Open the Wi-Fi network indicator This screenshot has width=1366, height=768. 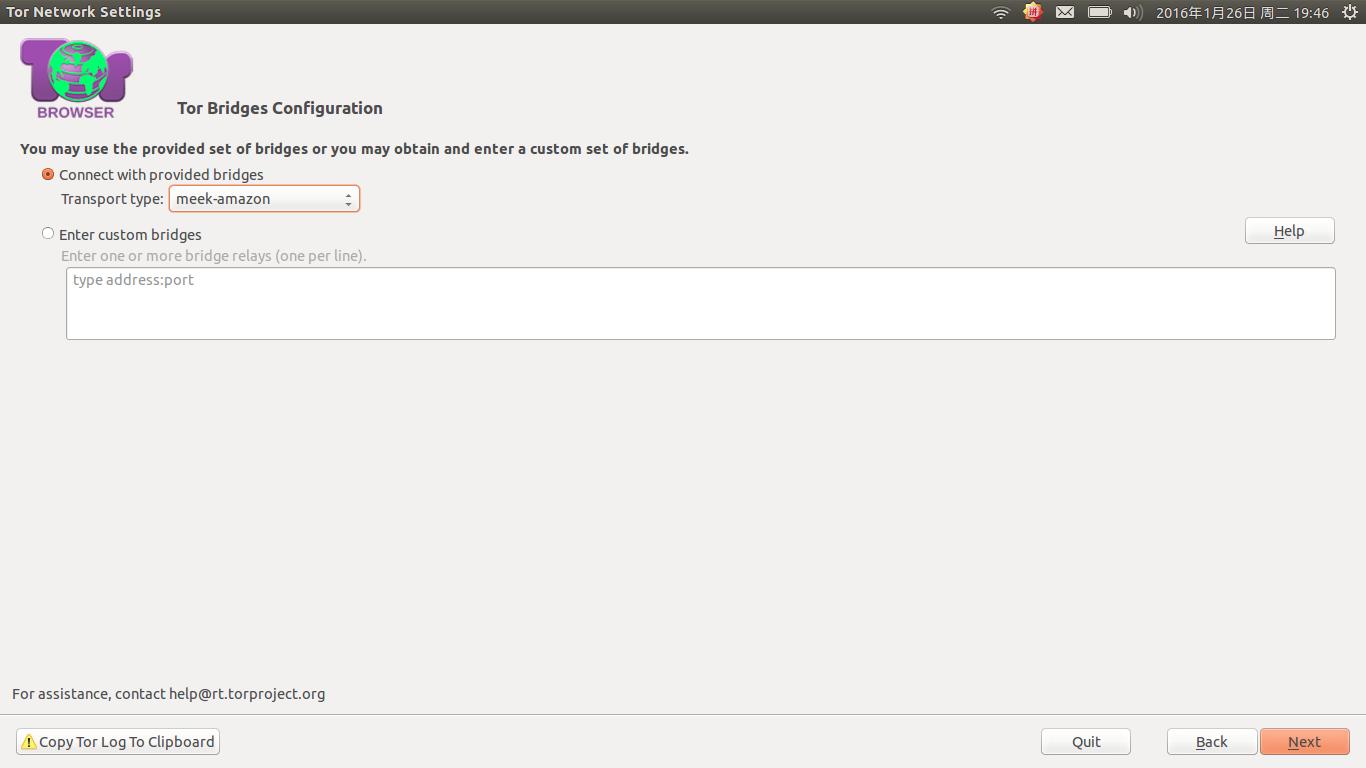[1001, 12]
